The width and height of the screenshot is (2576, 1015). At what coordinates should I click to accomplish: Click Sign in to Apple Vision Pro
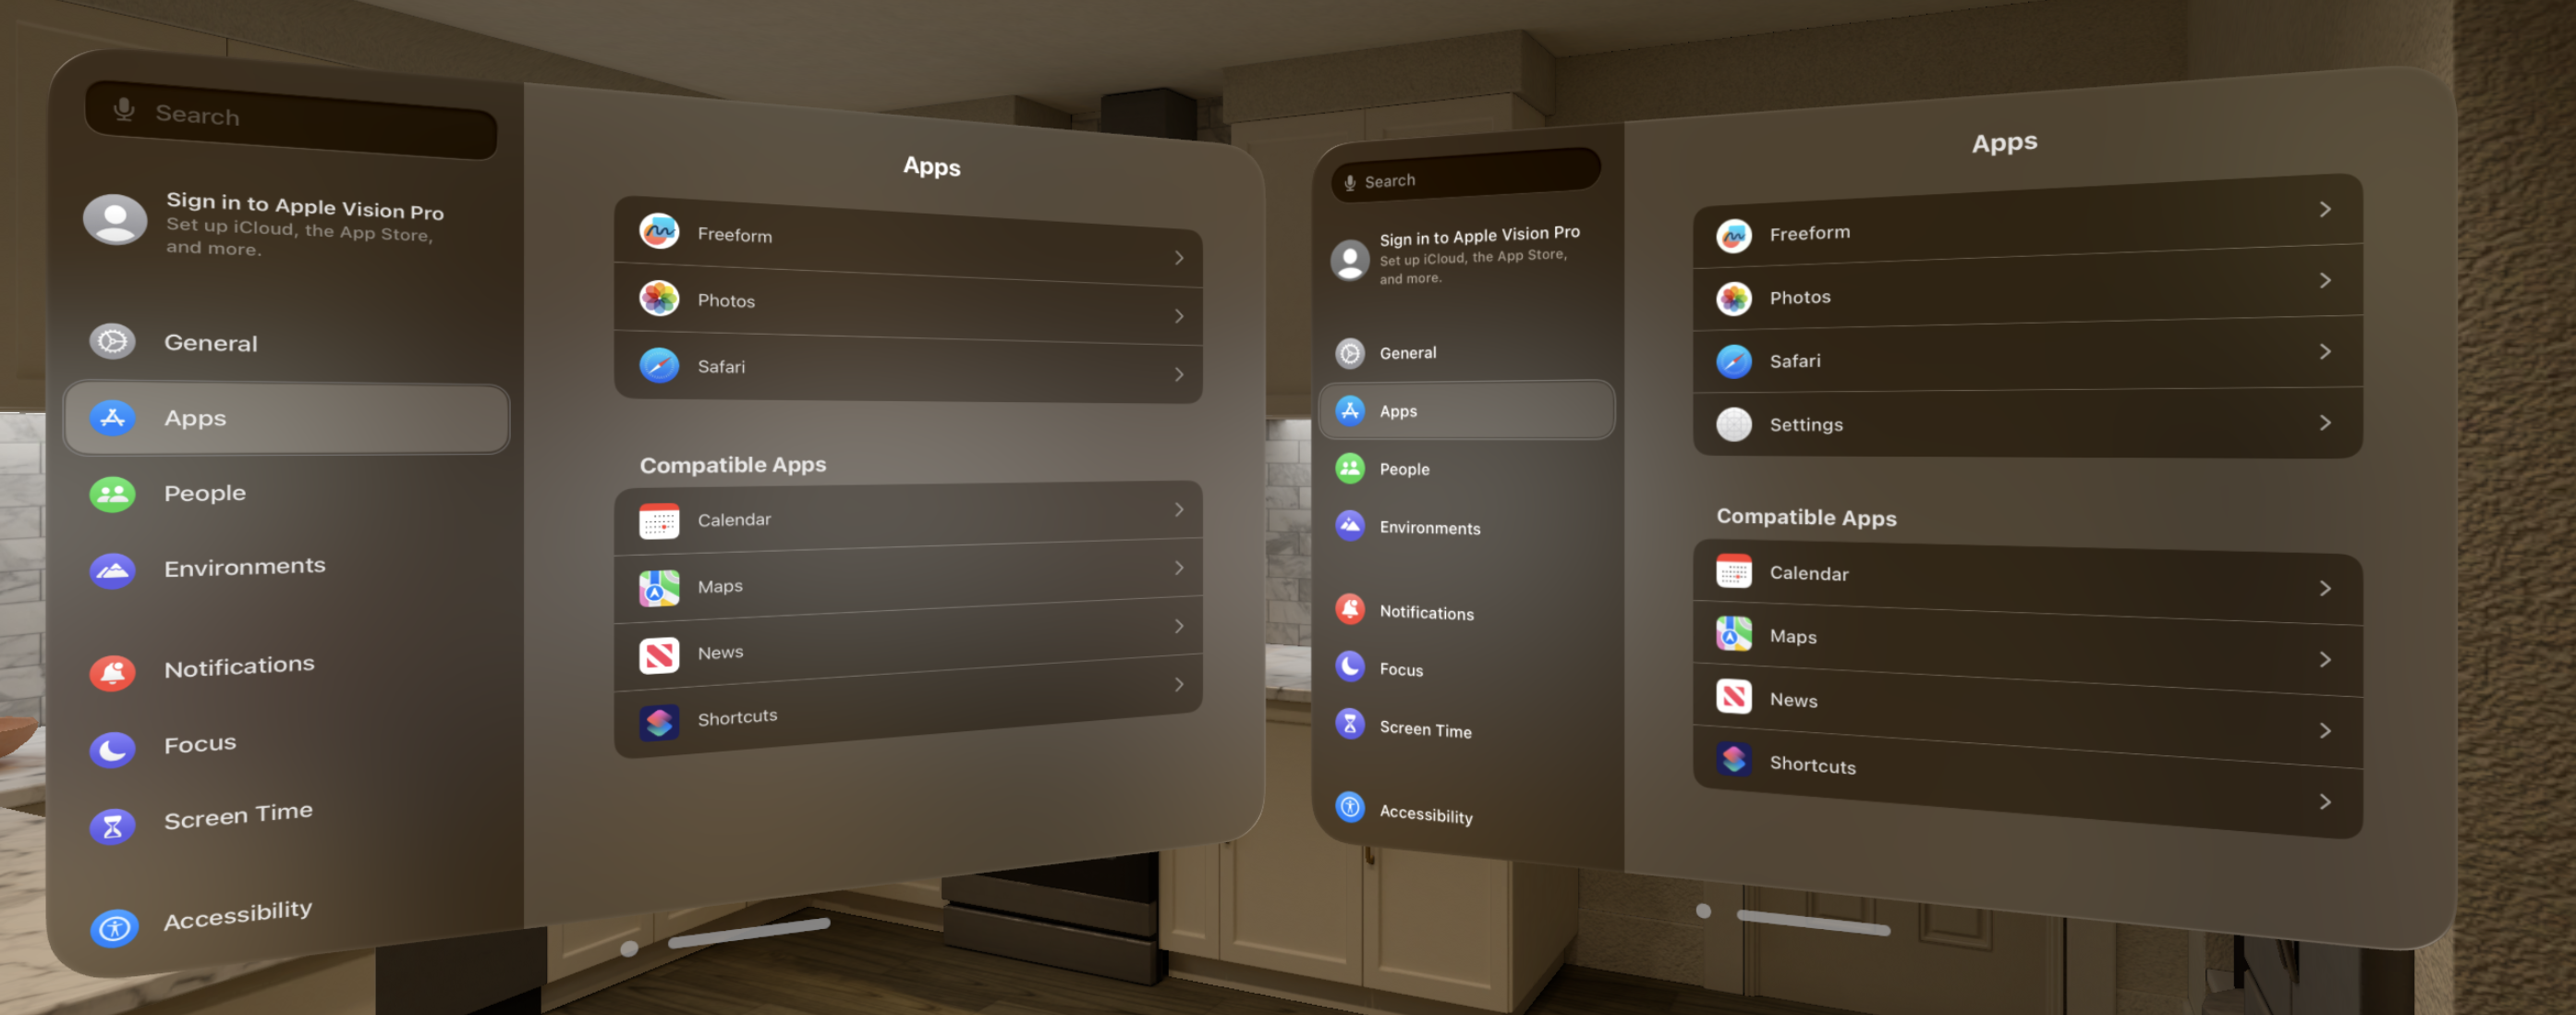pyautogui.click(x=296, y=222)
